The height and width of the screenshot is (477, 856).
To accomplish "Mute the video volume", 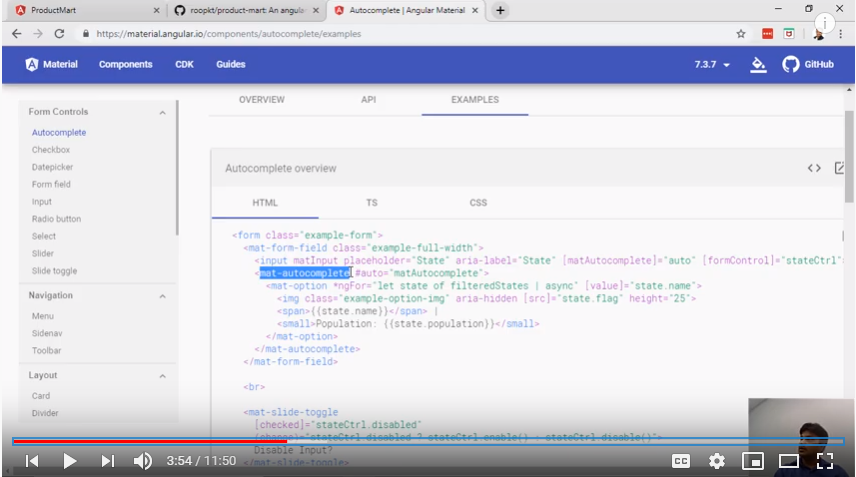I will pyautogui.click(x=143, y=461).
